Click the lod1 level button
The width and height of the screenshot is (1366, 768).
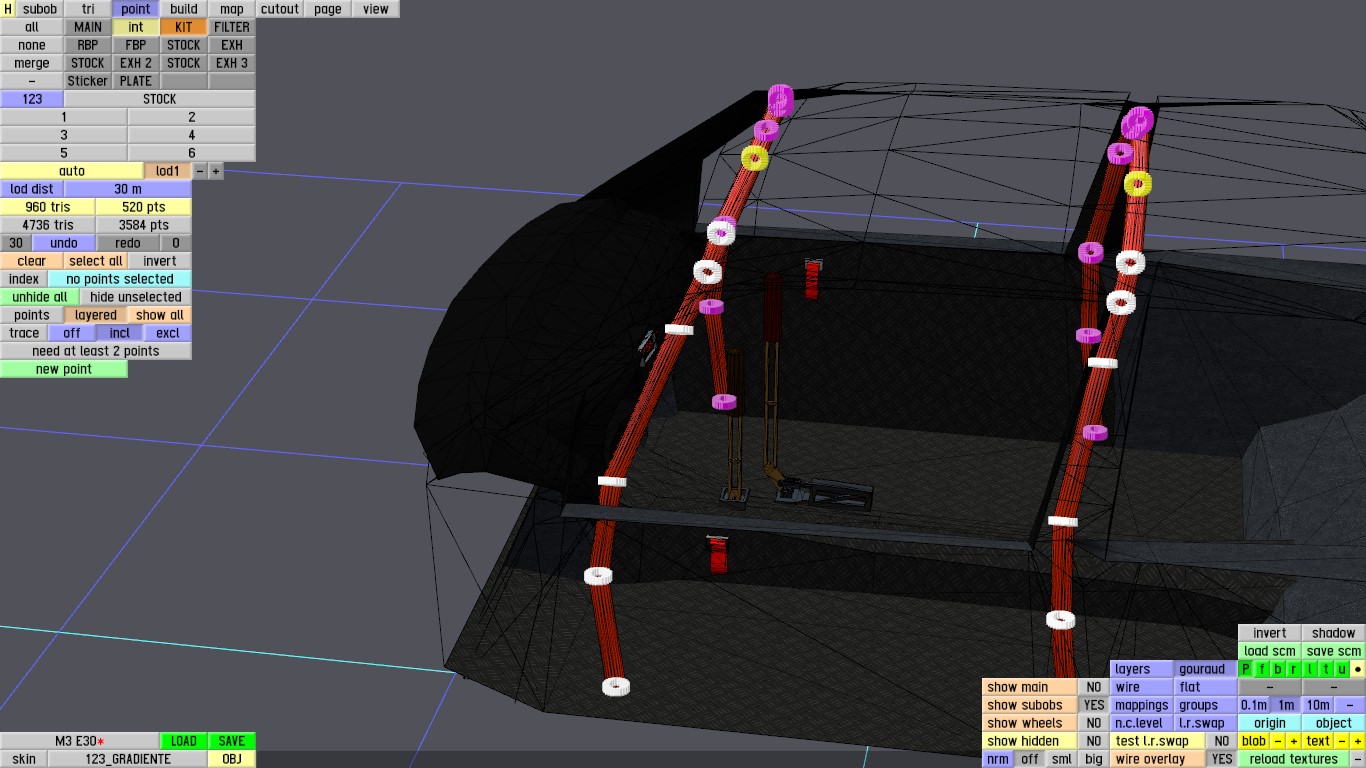[x=168, y=171]
